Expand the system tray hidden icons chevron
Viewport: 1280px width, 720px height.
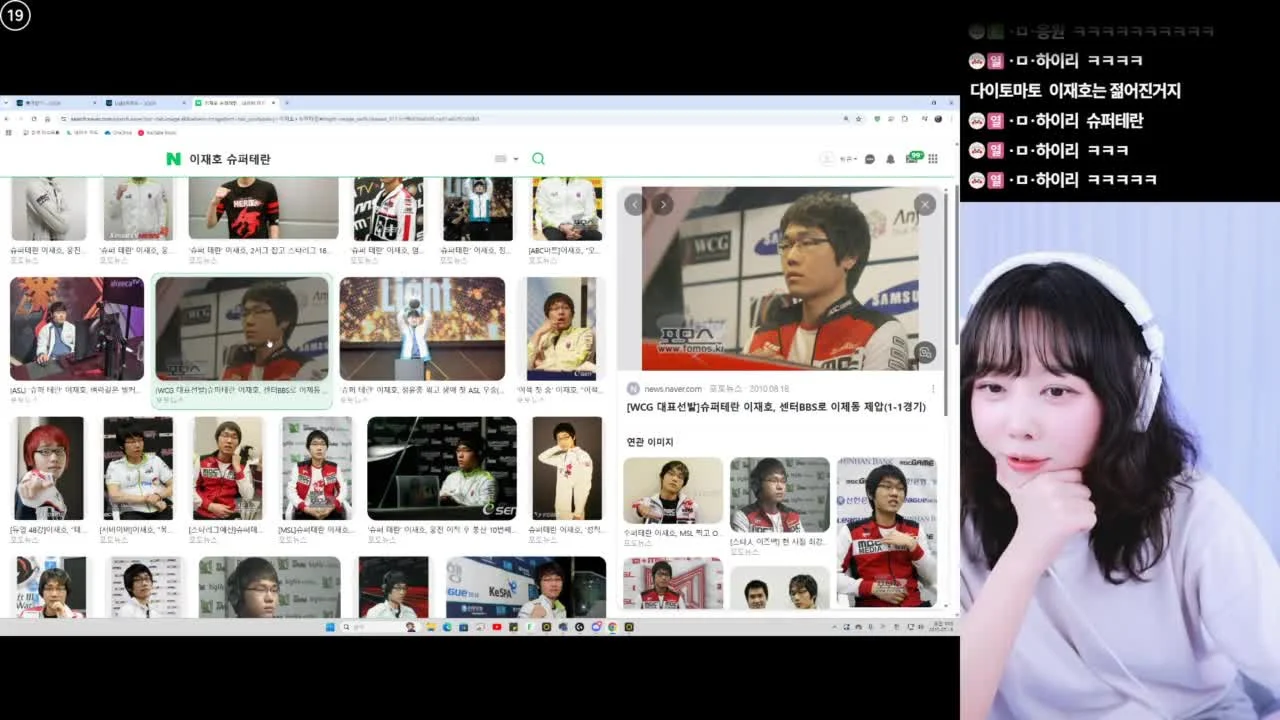[x=834, y=627]
